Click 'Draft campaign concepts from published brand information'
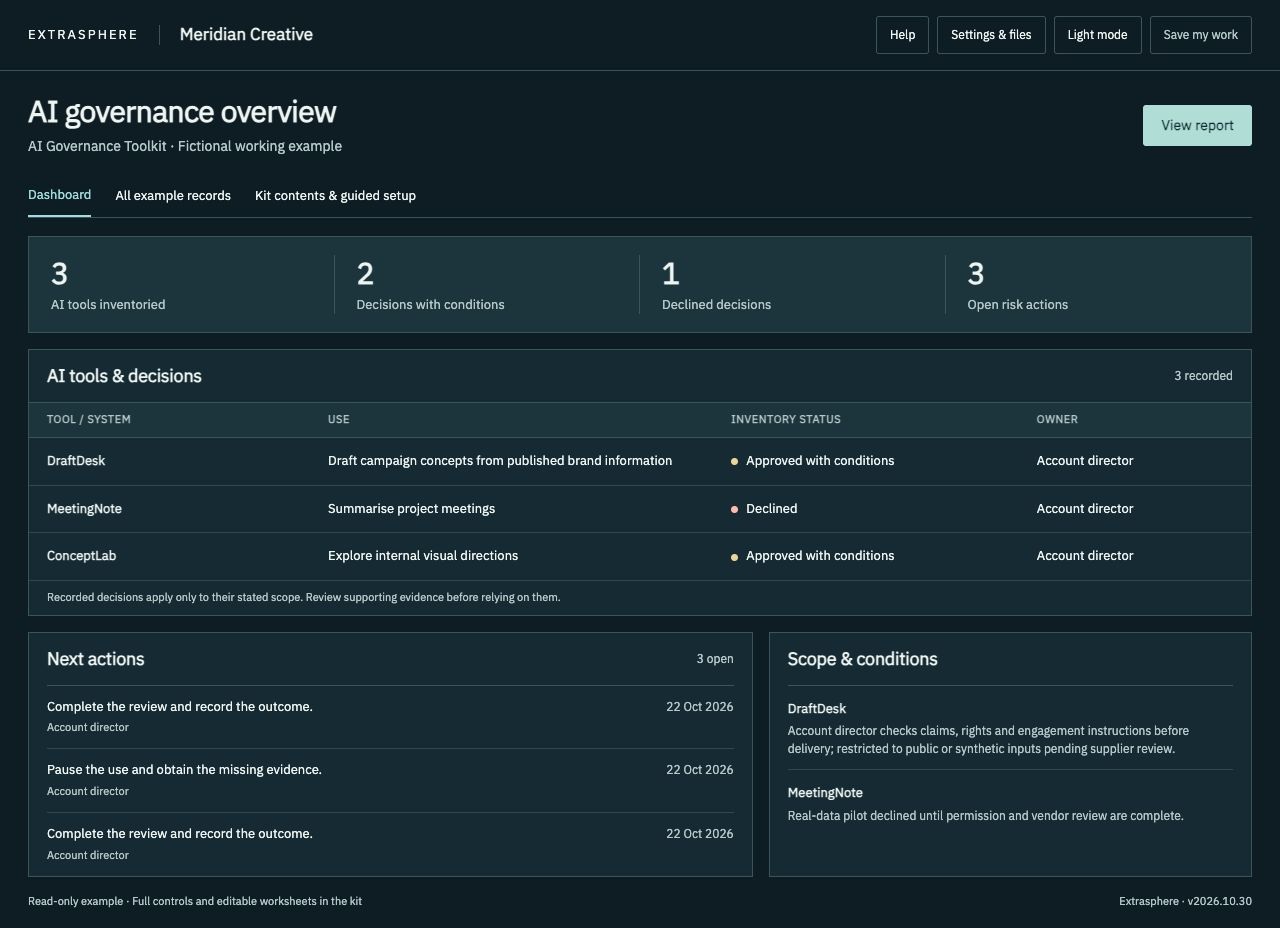 [500, 461]
